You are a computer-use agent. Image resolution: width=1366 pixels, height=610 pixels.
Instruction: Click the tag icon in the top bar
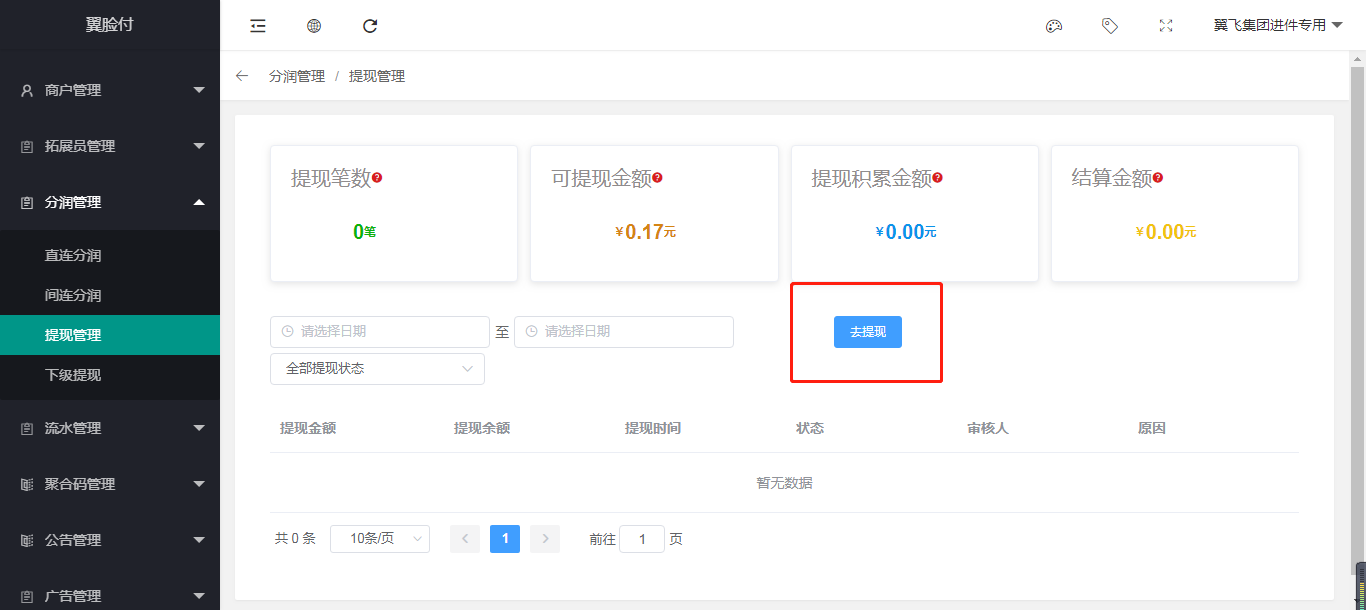[x=1110, y=26]
